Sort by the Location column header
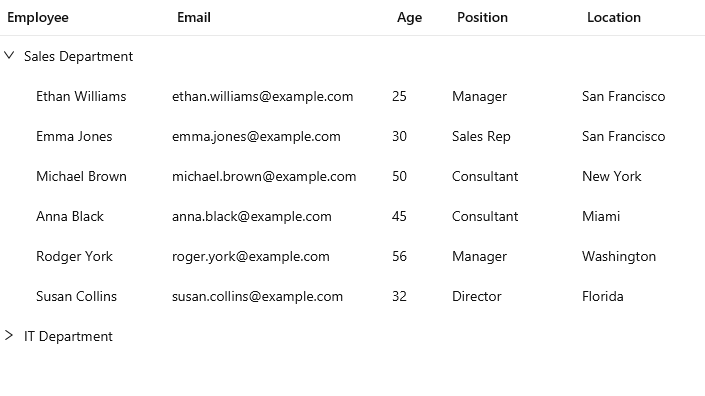Viewport: 705px width, 396px height. point(614,18)
